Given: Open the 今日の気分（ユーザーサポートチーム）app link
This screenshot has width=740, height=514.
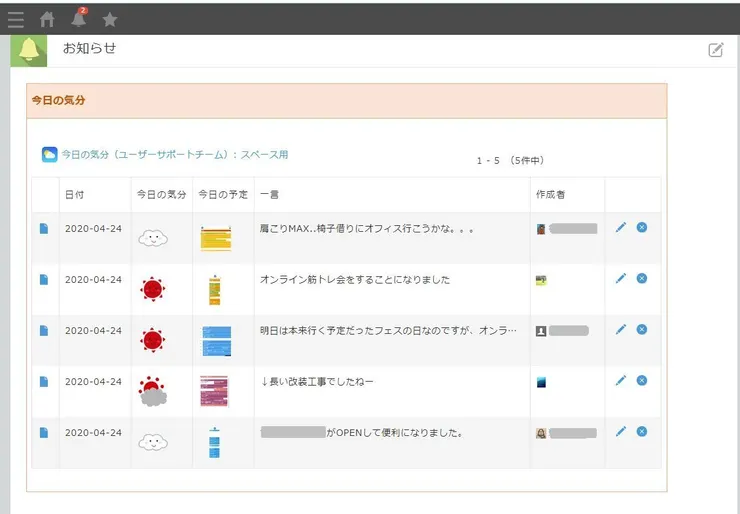Looking at the screenshot, I should tap(174, 155).
